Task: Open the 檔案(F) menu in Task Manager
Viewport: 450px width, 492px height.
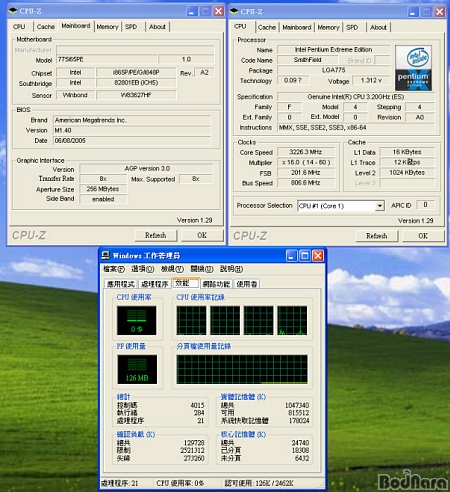Action: point(114,269)
